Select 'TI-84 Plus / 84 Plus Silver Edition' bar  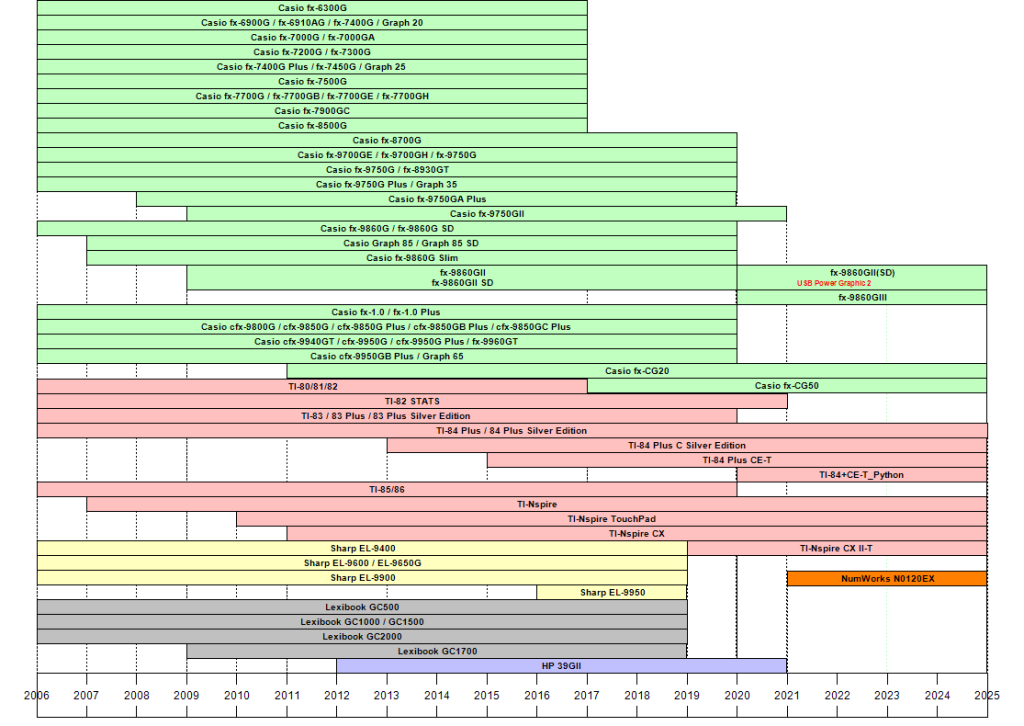tap(512, 431)
